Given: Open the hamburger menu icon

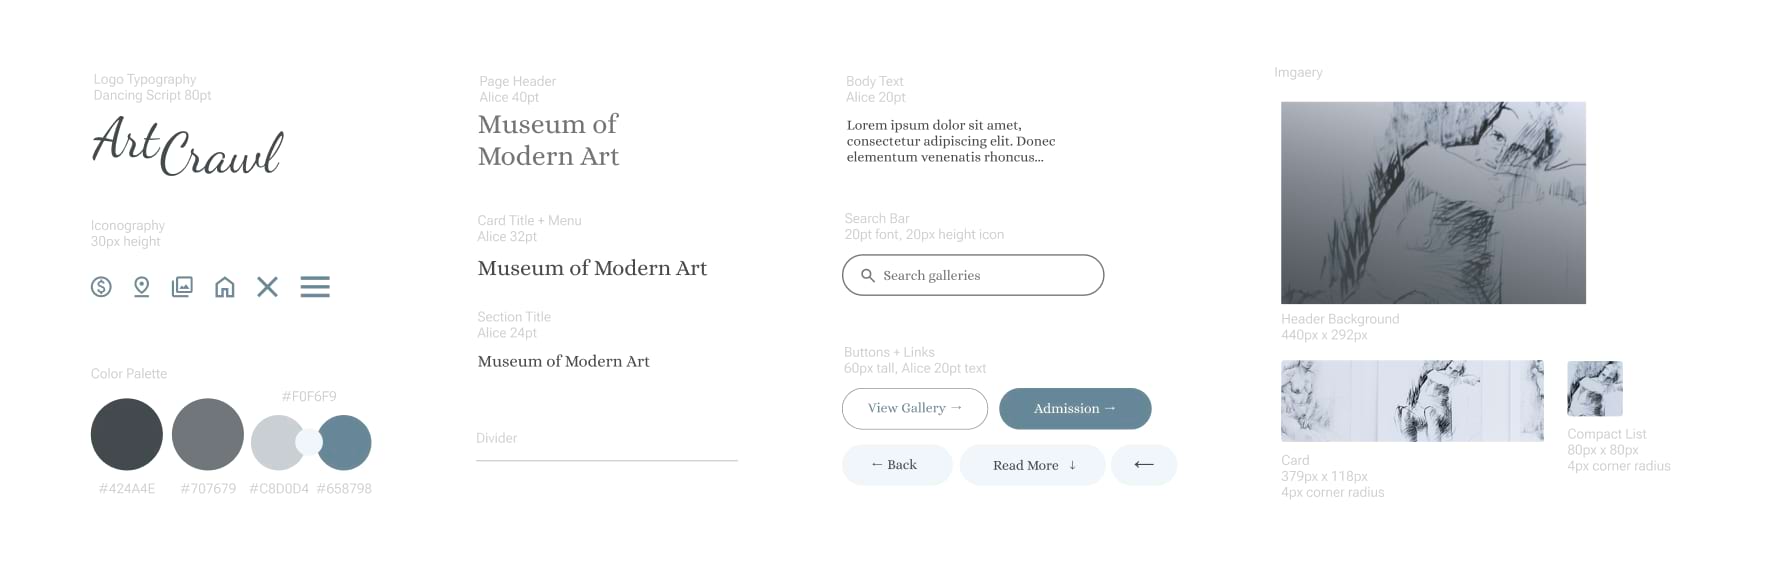Looking at the screenshot, I should pos(315,287).
